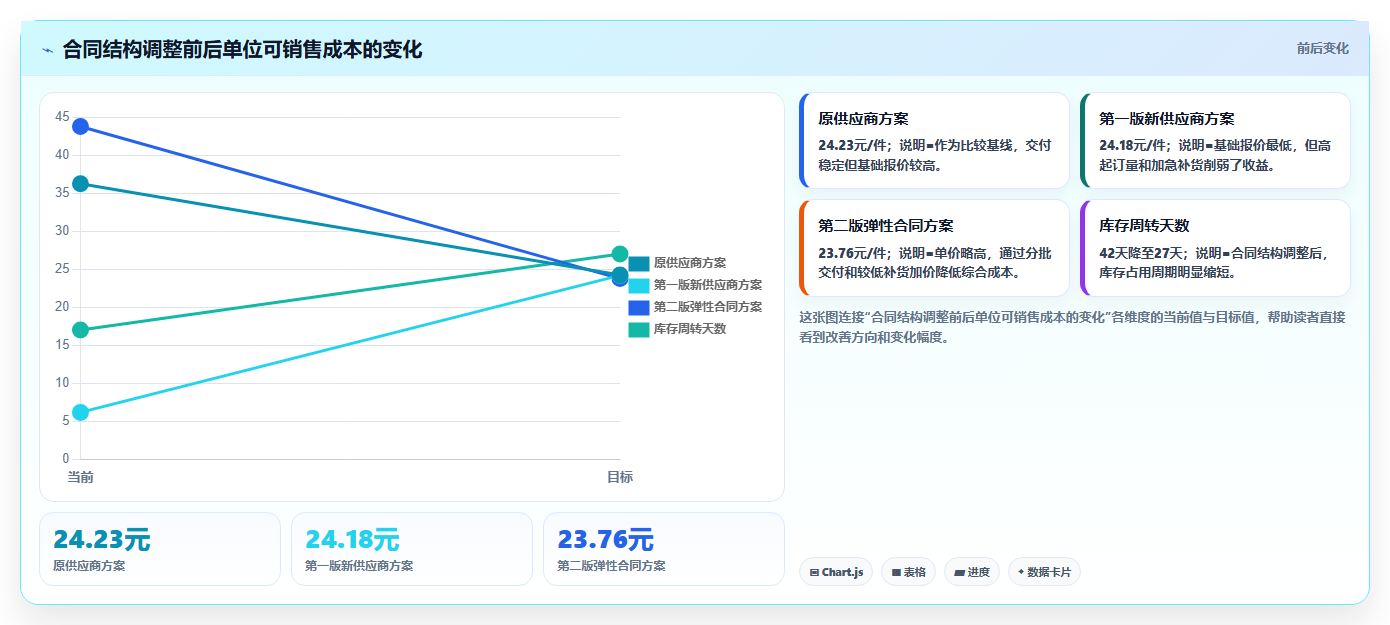This screenshot has height=625, width=1390.
Task: Click the 表格 tag icon
Action: (896, 573)
